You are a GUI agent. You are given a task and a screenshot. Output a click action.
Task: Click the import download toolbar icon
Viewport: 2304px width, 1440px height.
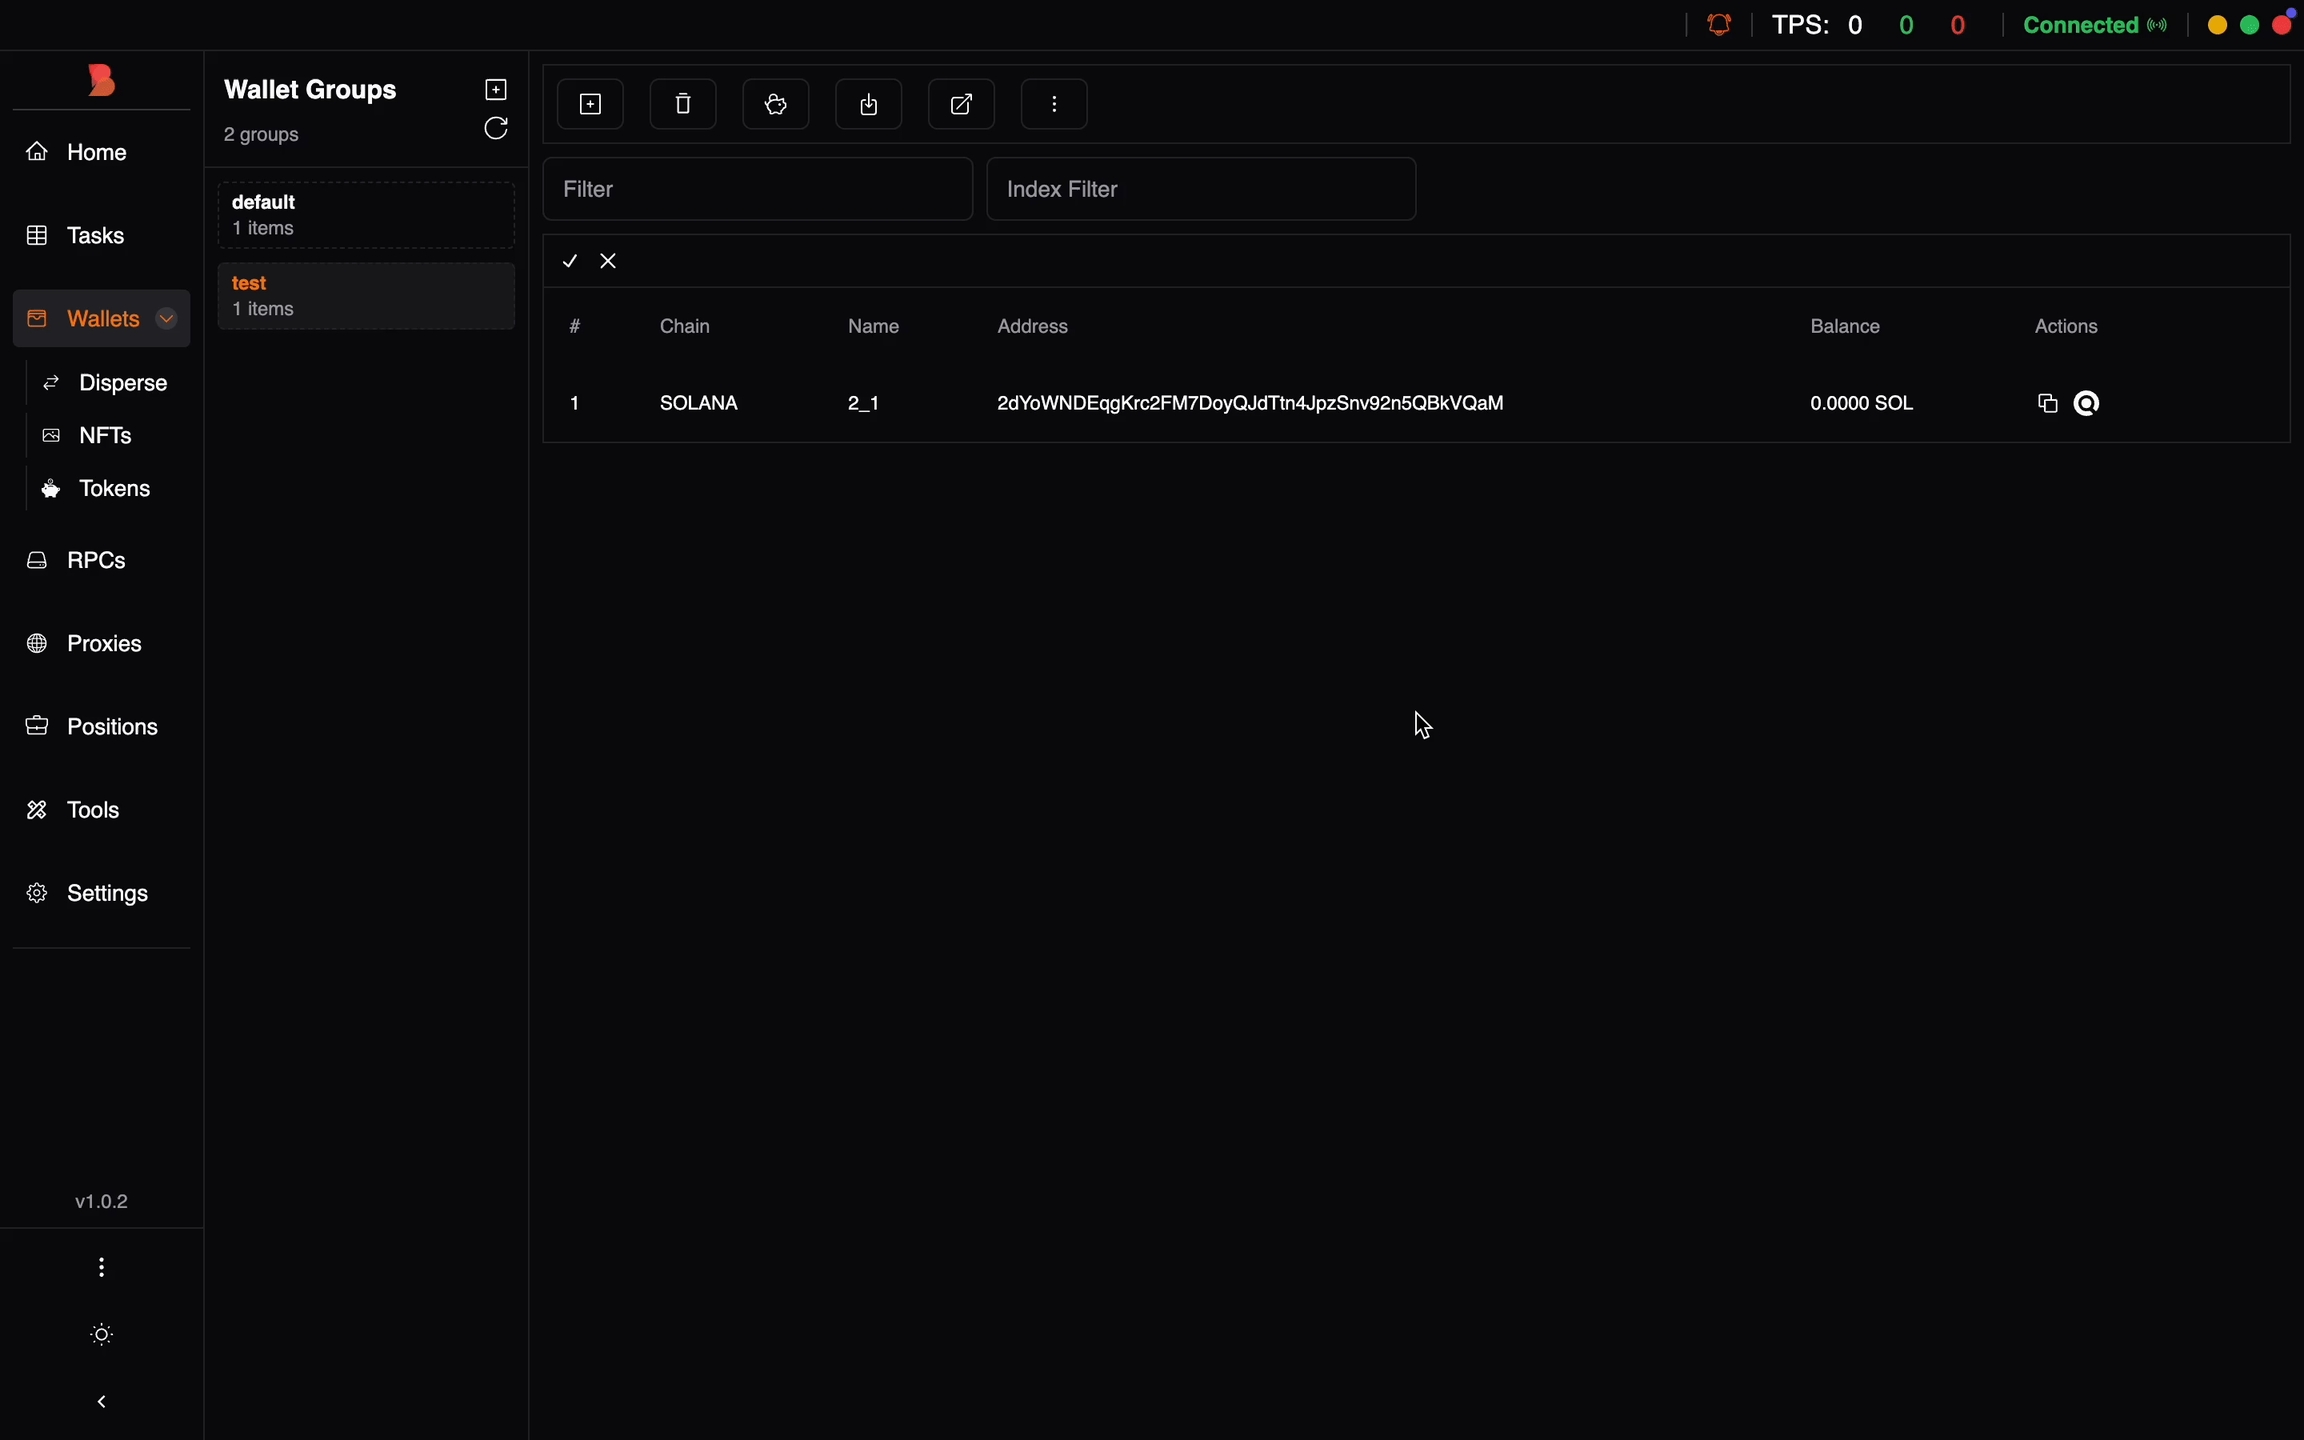click(x=869, y=104)
